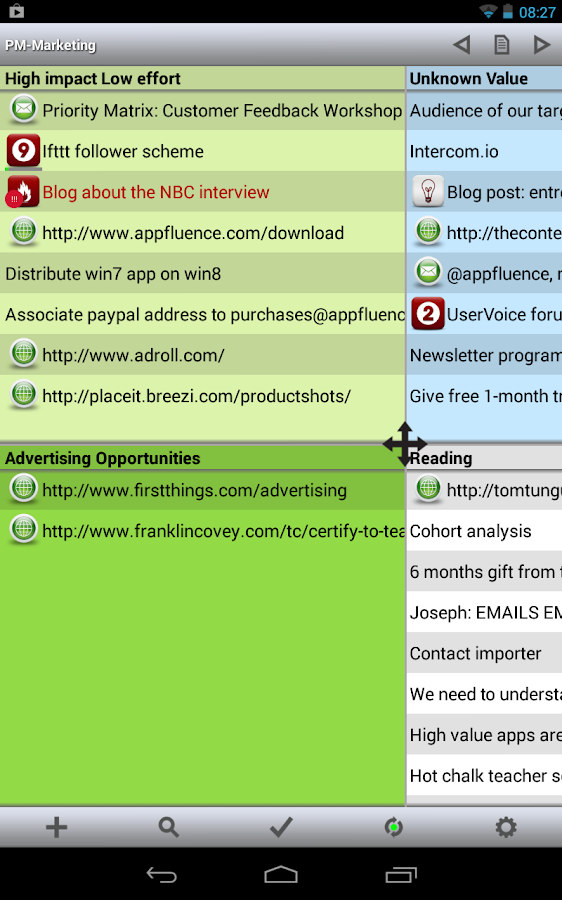The width and height of the screenshot is (562, 900).
Task: Open http://www.adroll.com/ link item
Action: [203, 355]
